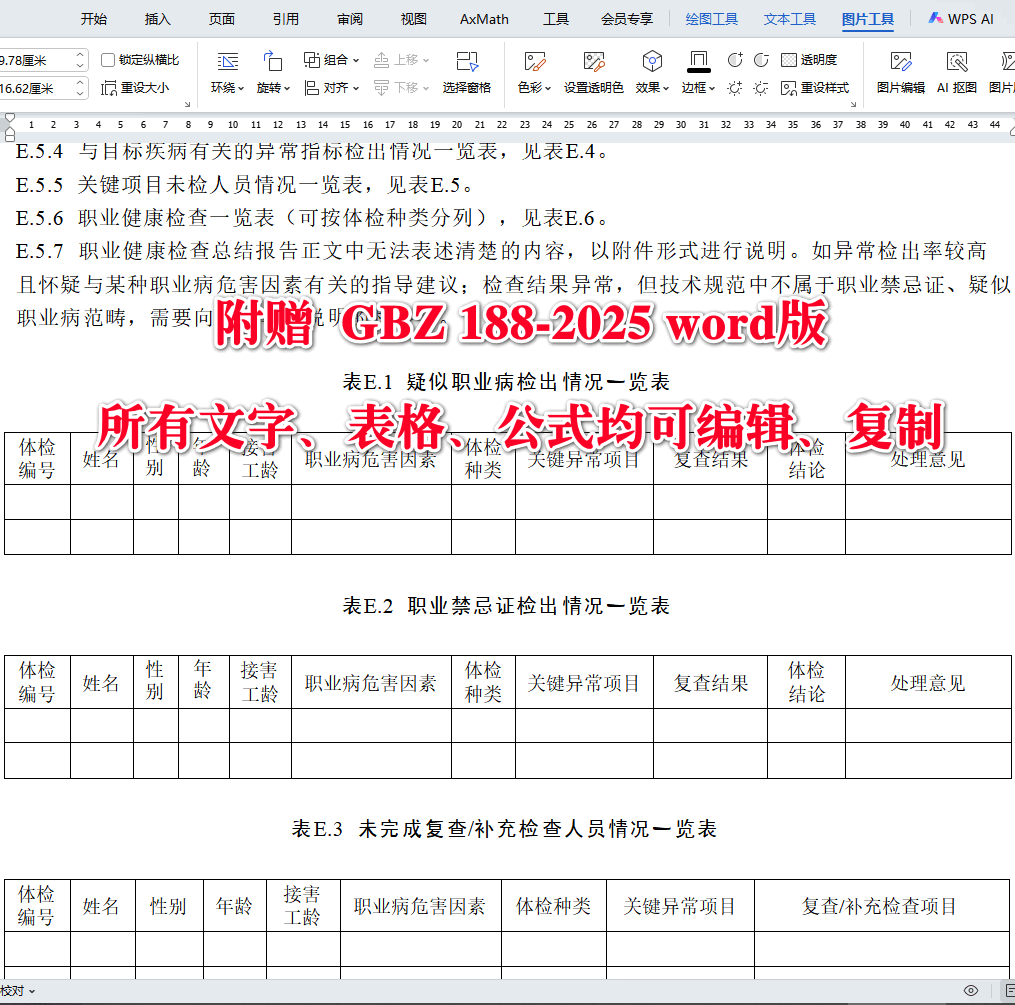This screenshot has width=1015, height=1005.
Task: Switch to the 审阅 (Review) tab
Action: pyautogui.click(x=349, y=18)
